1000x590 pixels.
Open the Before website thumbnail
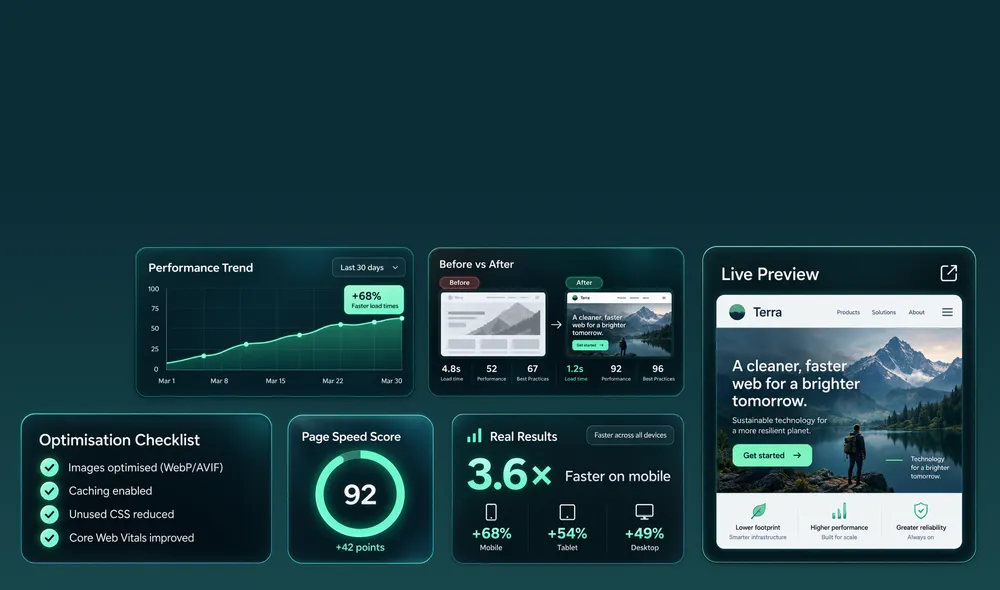click(493, 324)
